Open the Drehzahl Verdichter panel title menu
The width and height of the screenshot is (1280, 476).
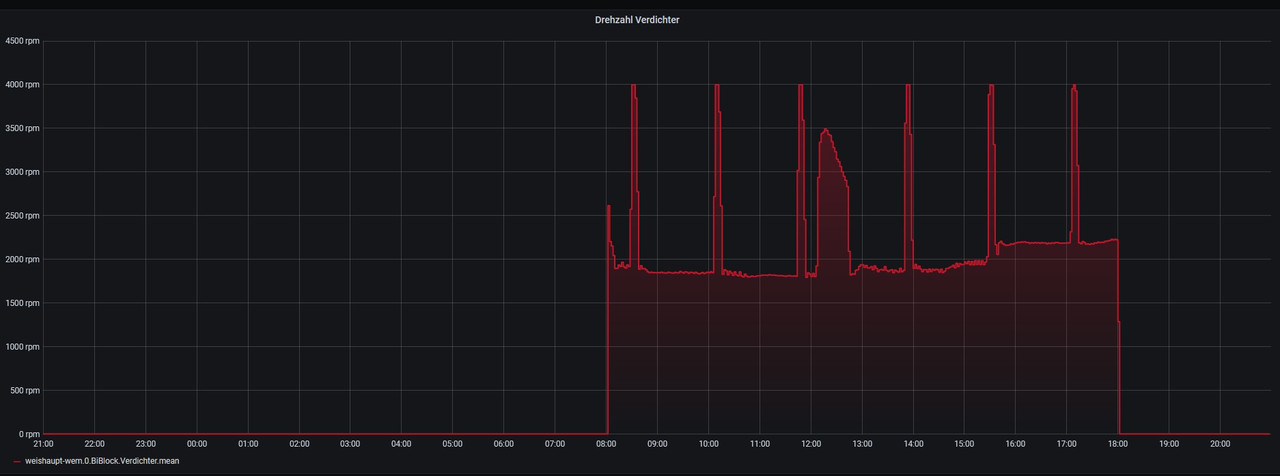[637, 20]
